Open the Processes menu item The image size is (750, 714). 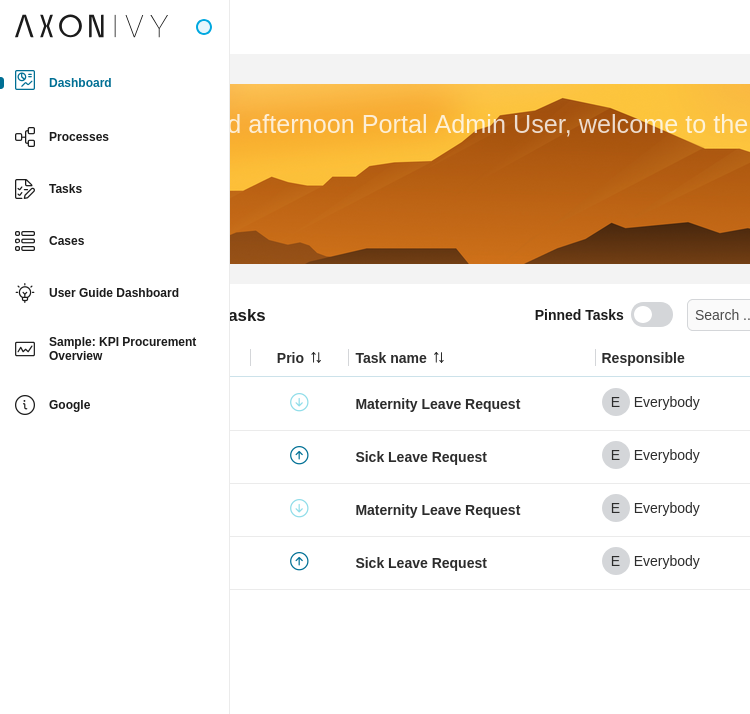[79, 137]
